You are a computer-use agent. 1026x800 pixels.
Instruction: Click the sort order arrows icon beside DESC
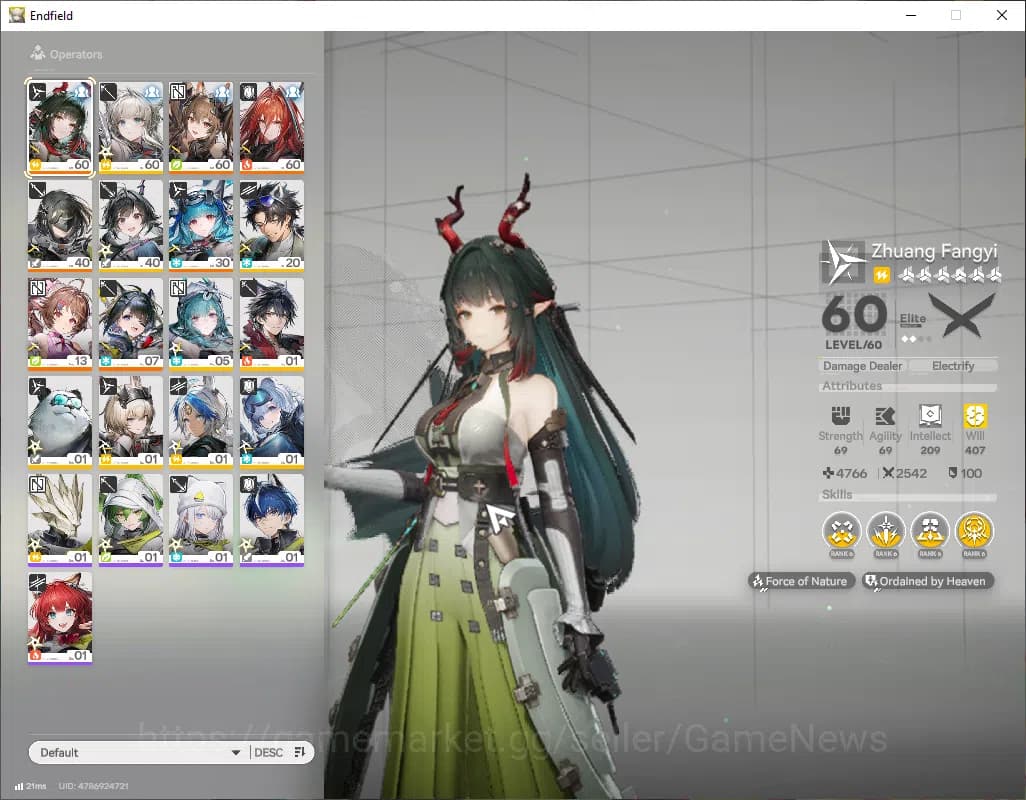[300, 752]
